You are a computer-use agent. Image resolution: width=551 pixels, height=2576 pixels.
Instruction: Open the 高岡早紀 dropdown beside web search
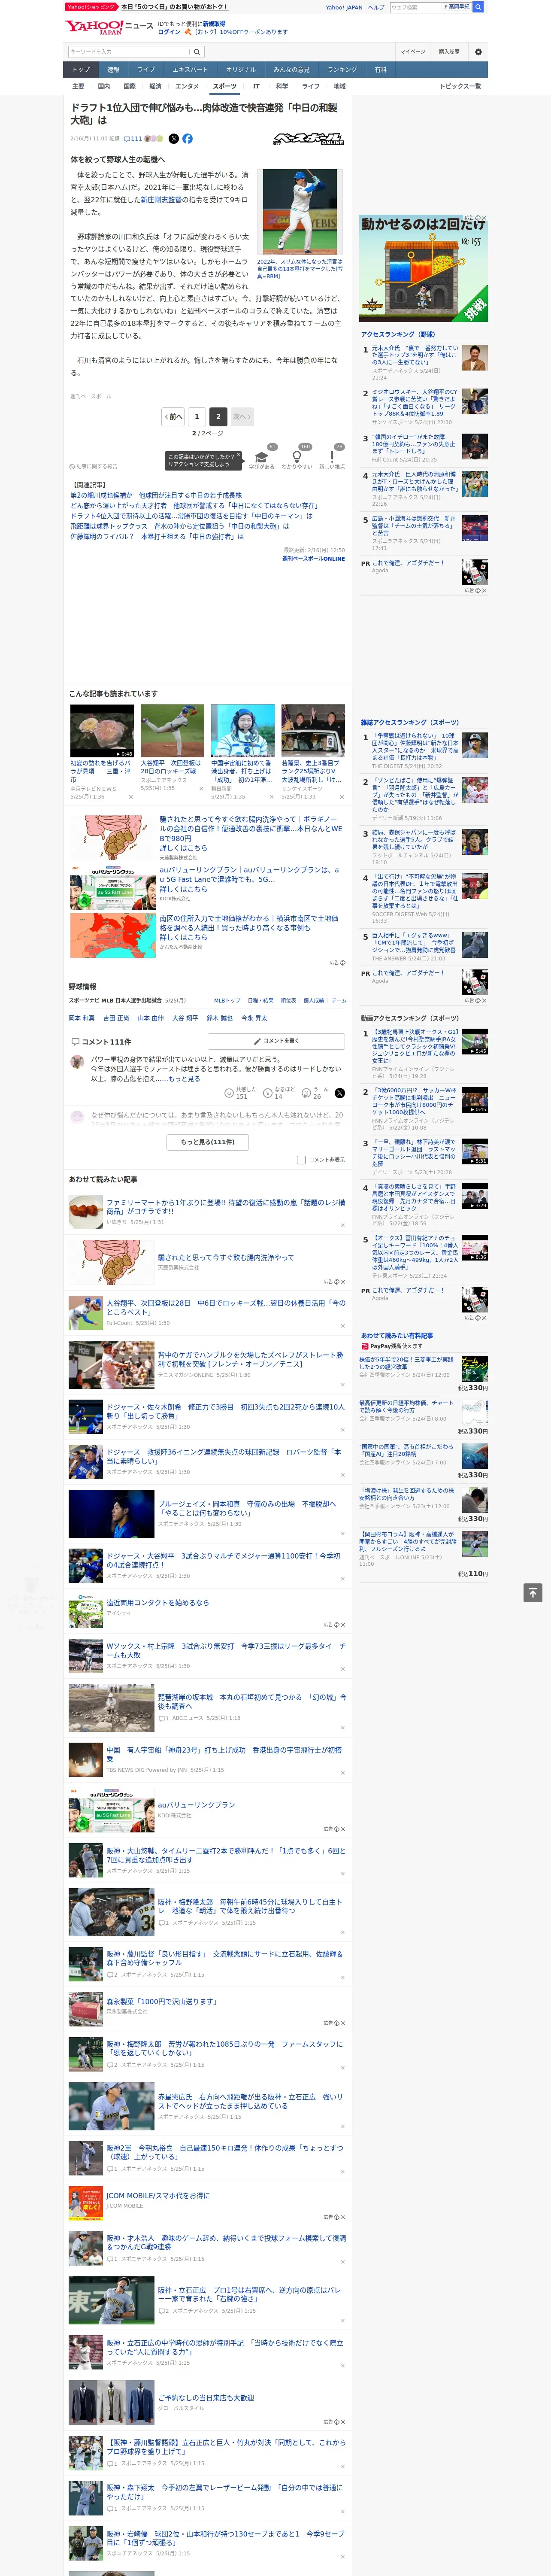[457, 7]
